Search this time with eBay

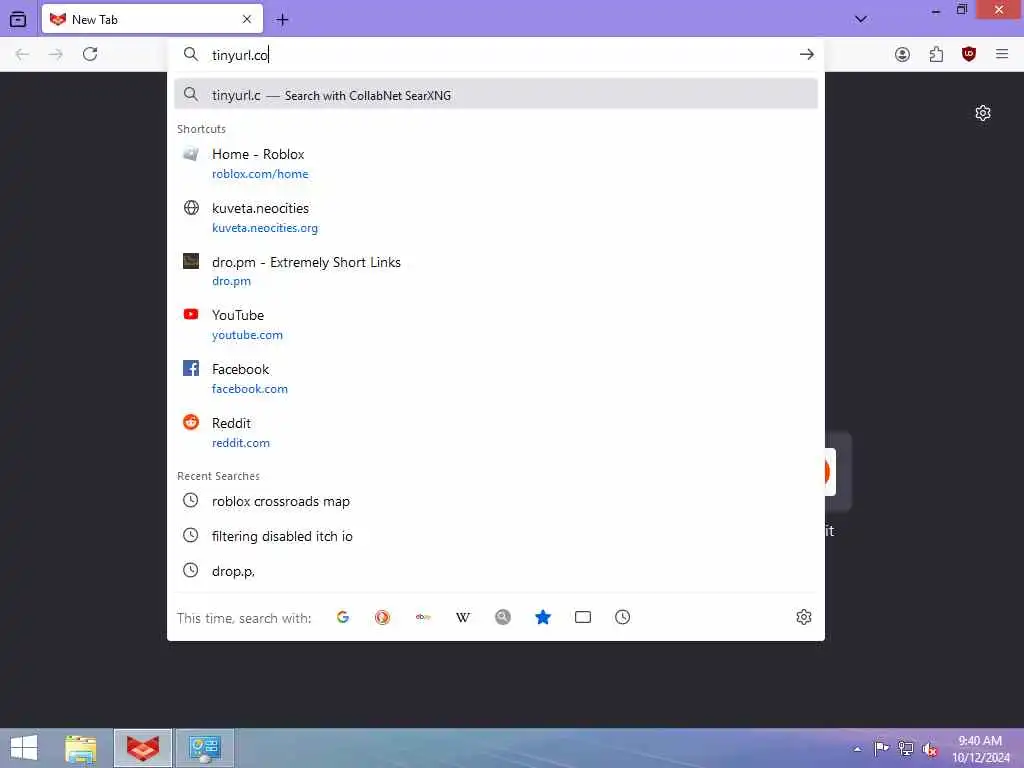423,617
